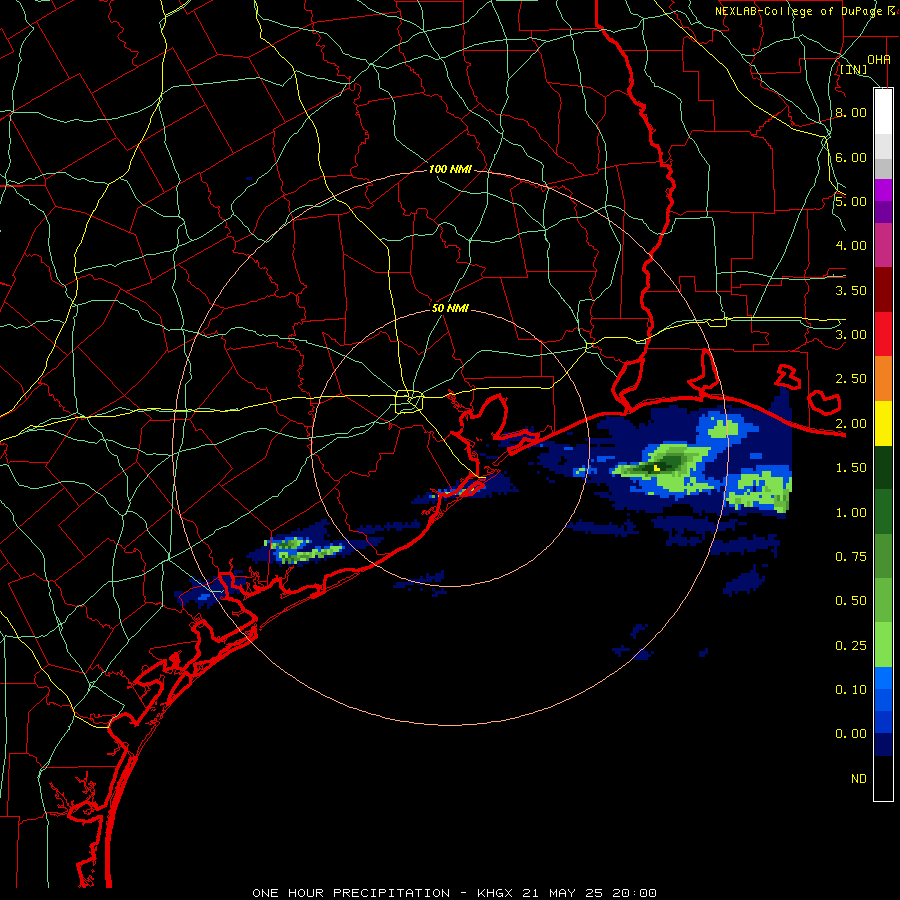The image size is (900, 900).
Task: Select the dark red swatch beside 3.50
Action: 883,290
